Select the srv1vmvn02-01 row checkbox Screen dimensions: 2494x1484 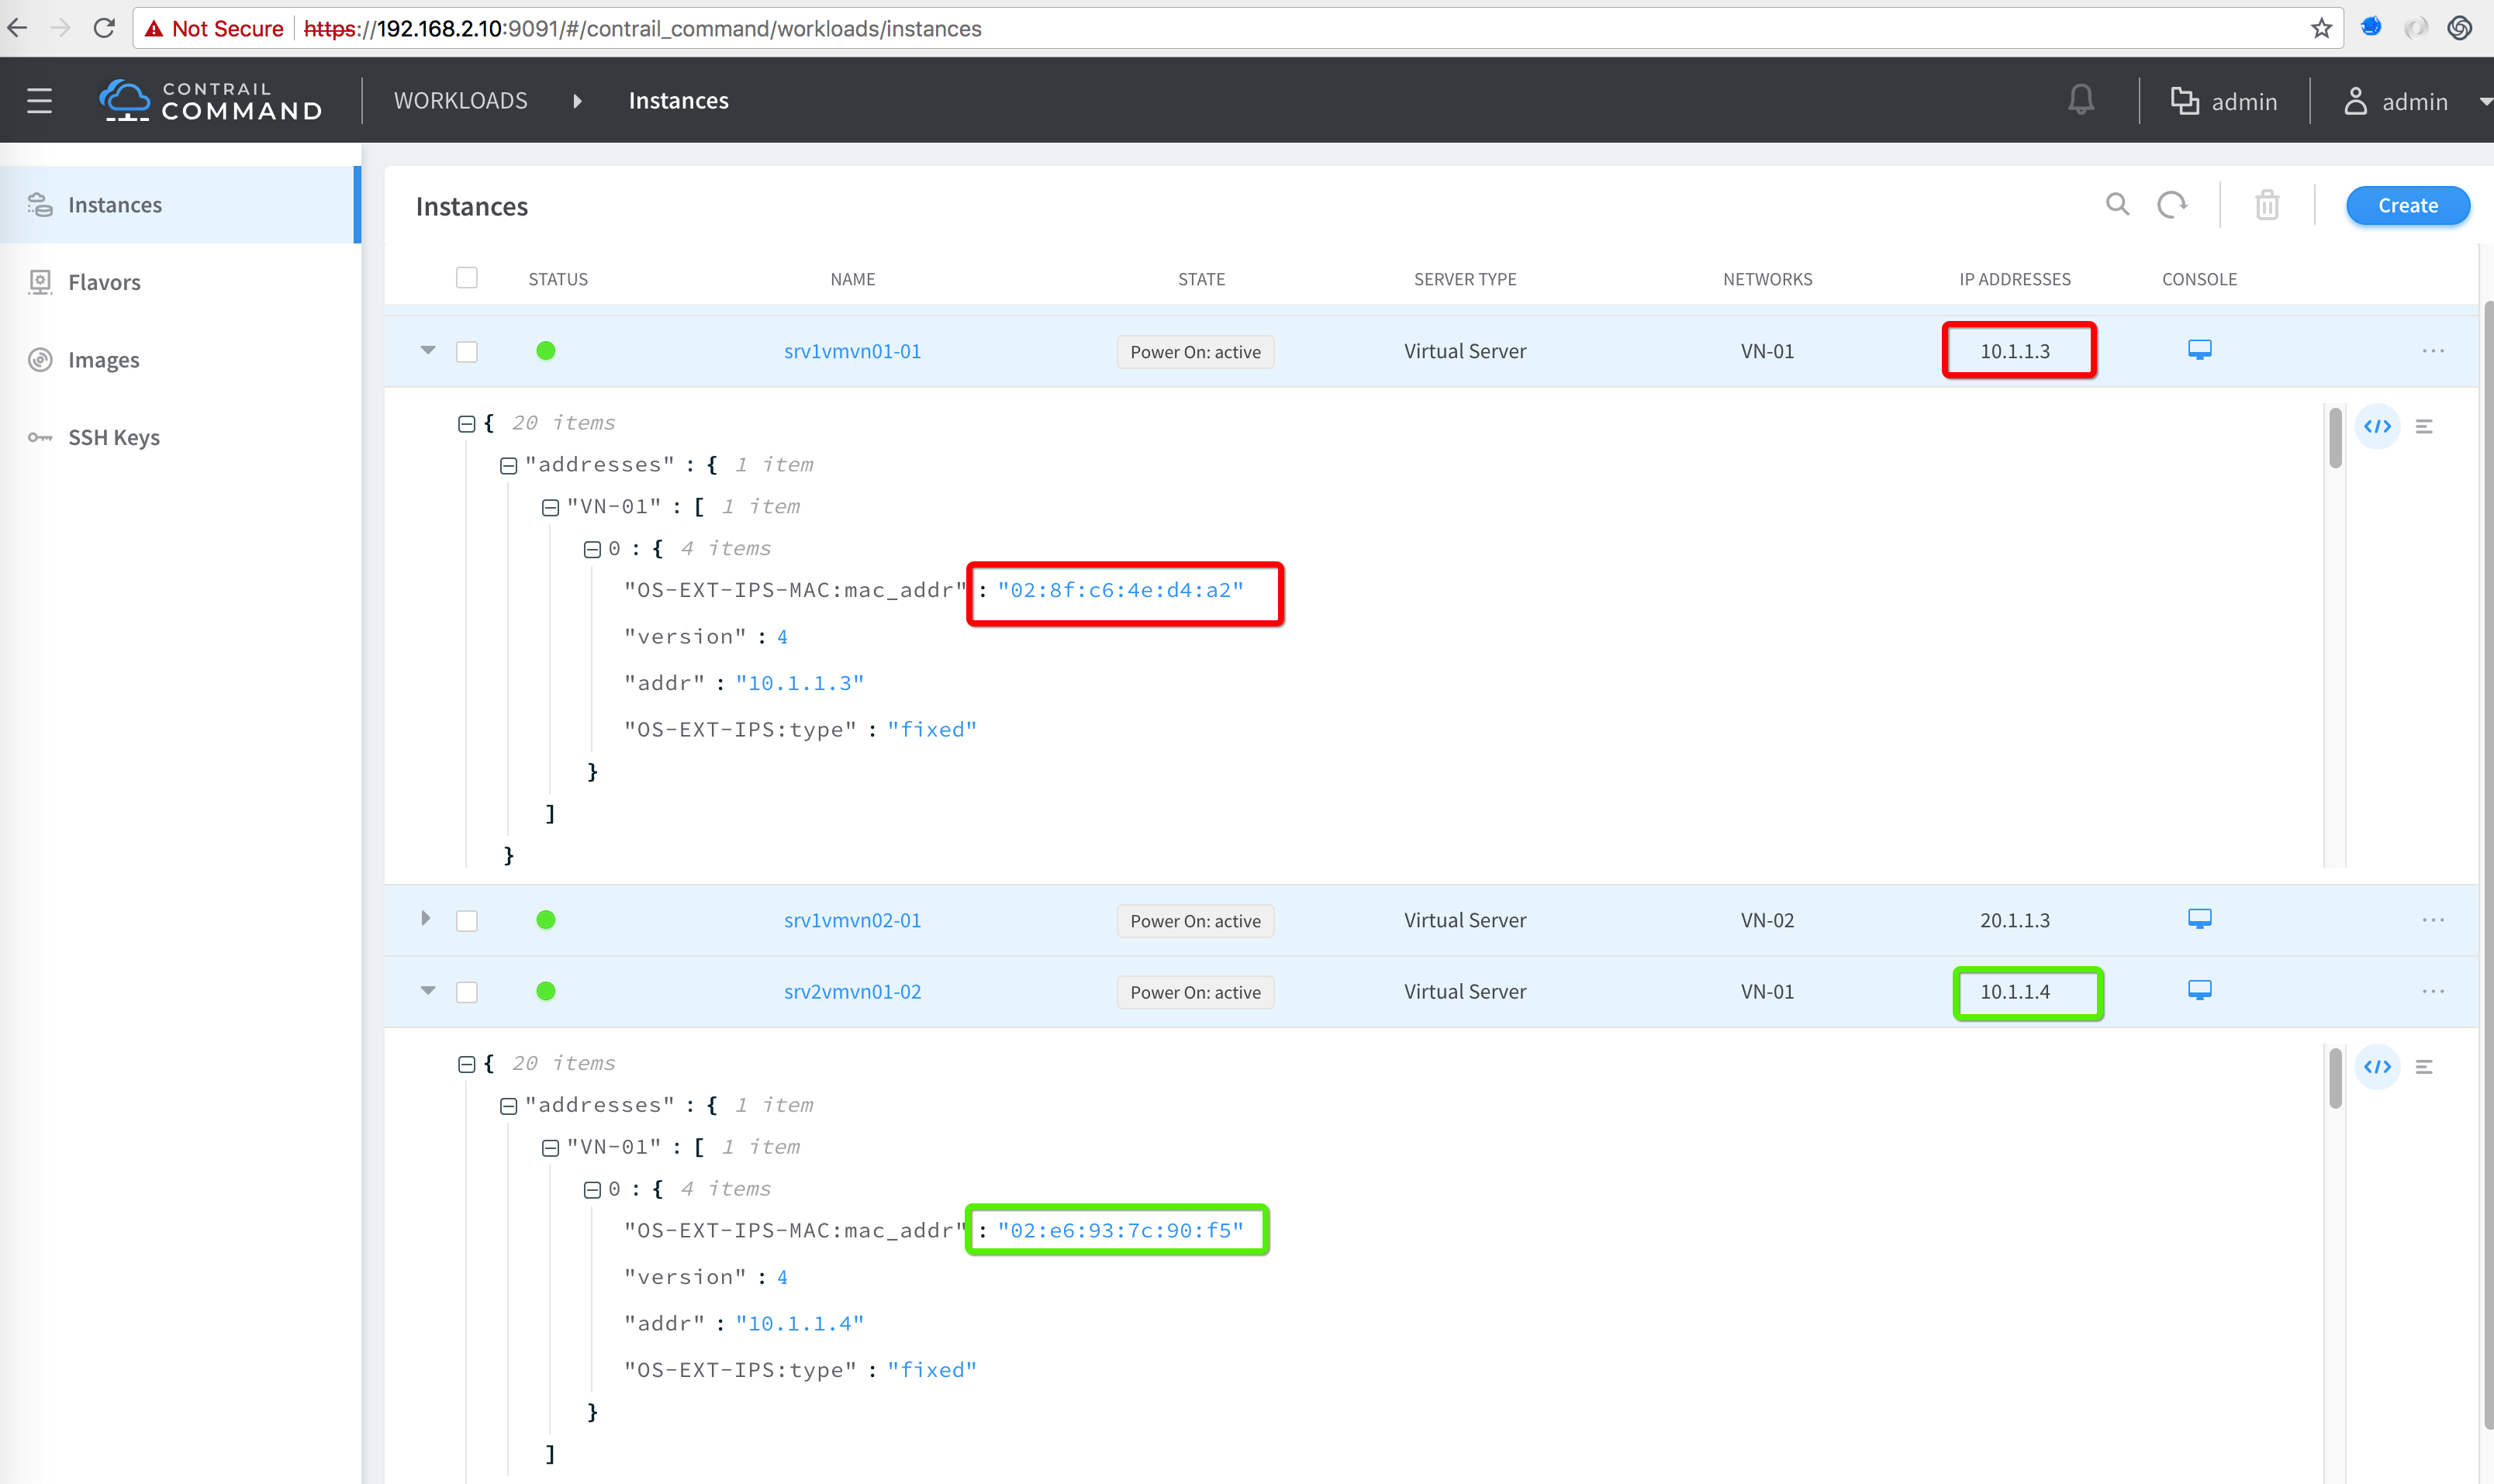point(467,920)
